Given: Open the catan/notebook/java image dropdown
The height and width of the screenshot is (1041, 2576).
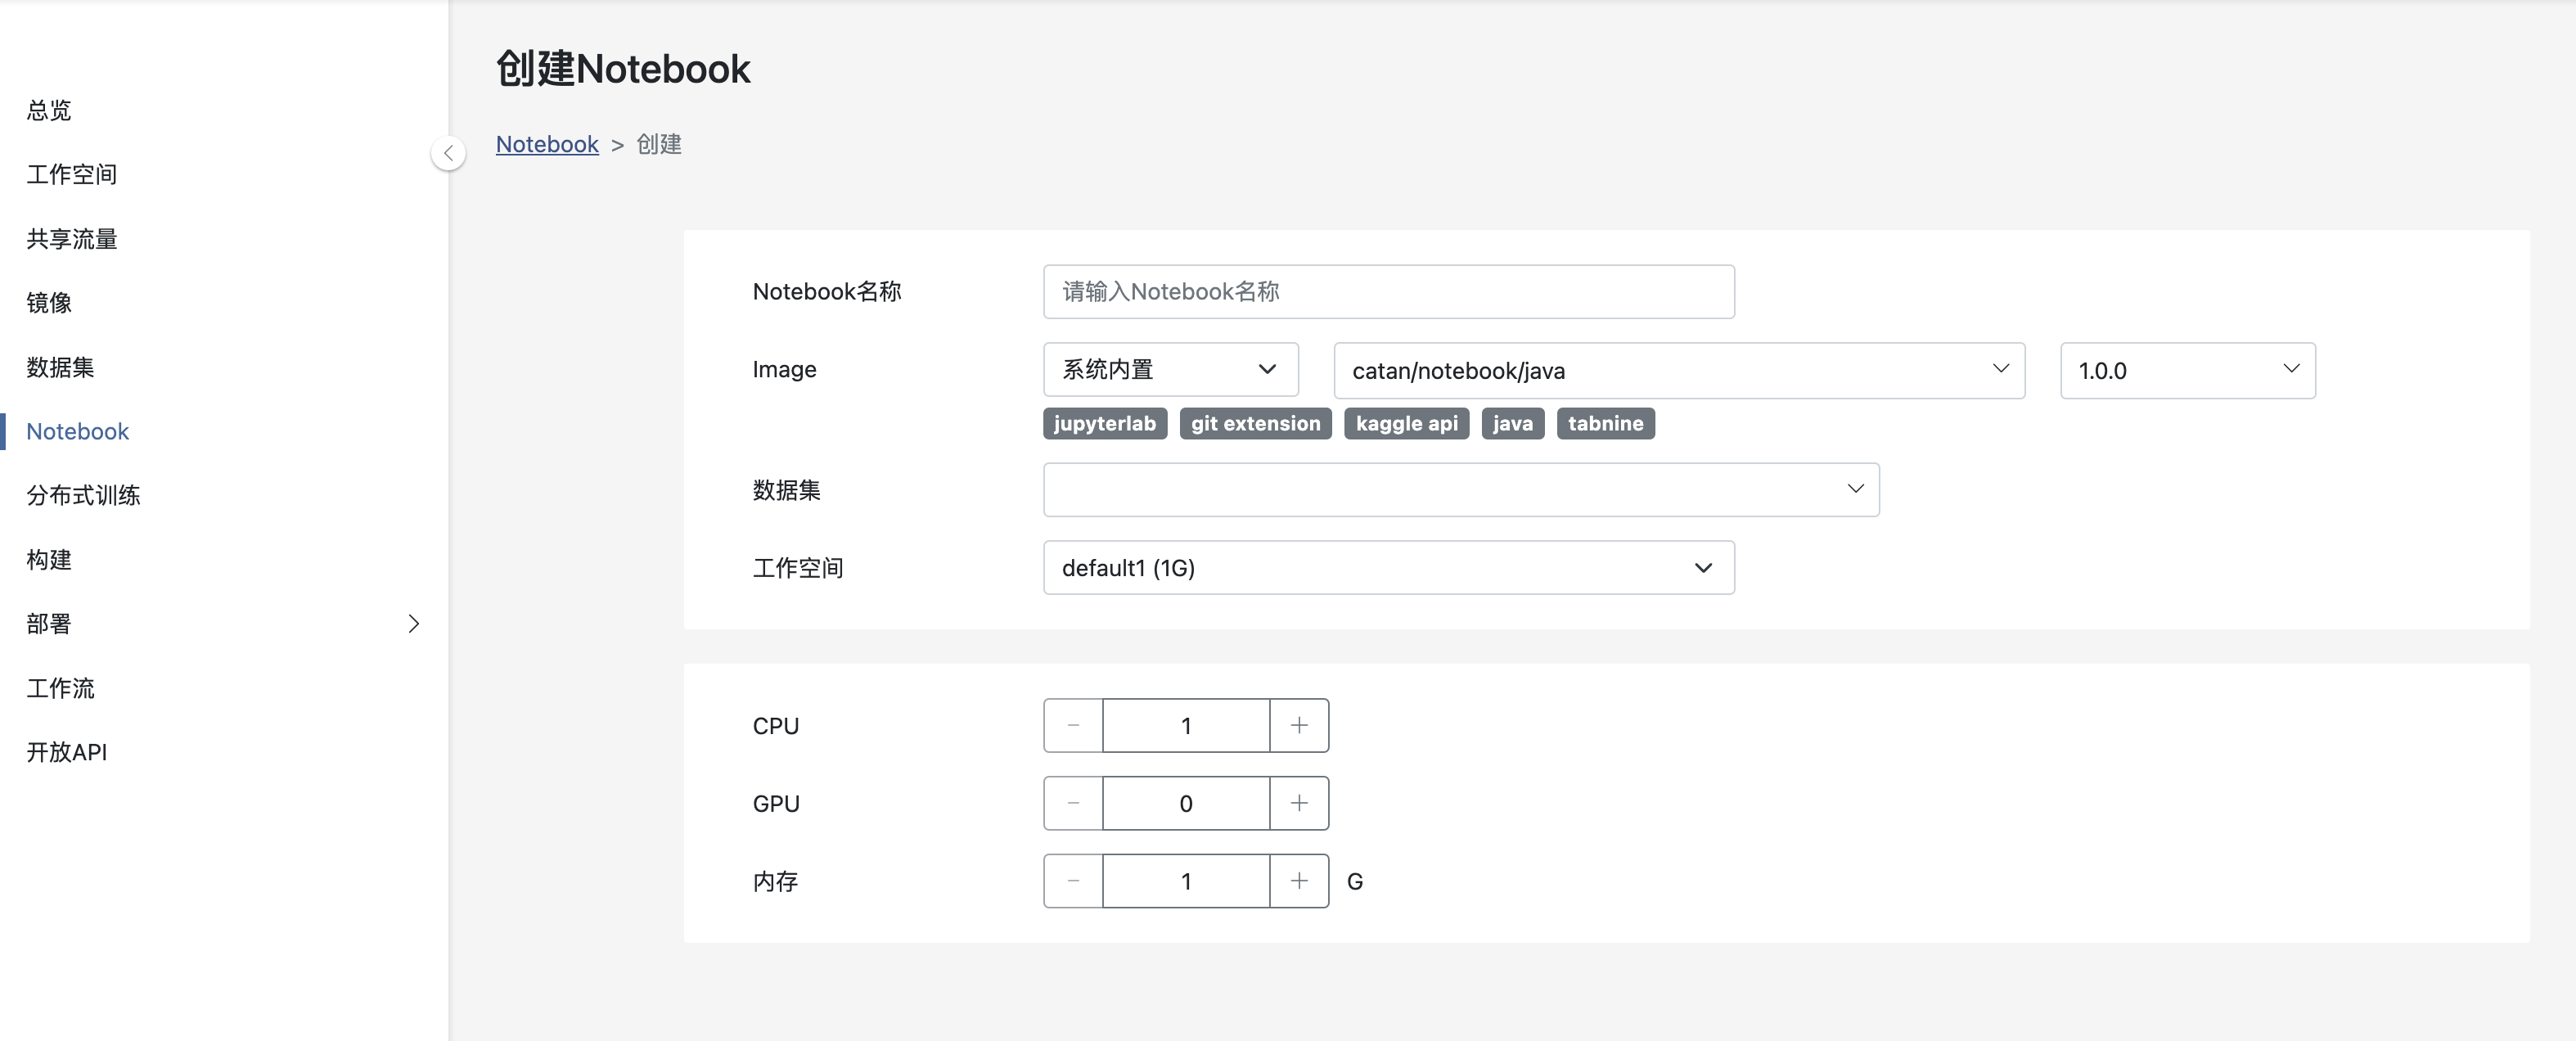Looking at the screenshot, I should 1678,370.
